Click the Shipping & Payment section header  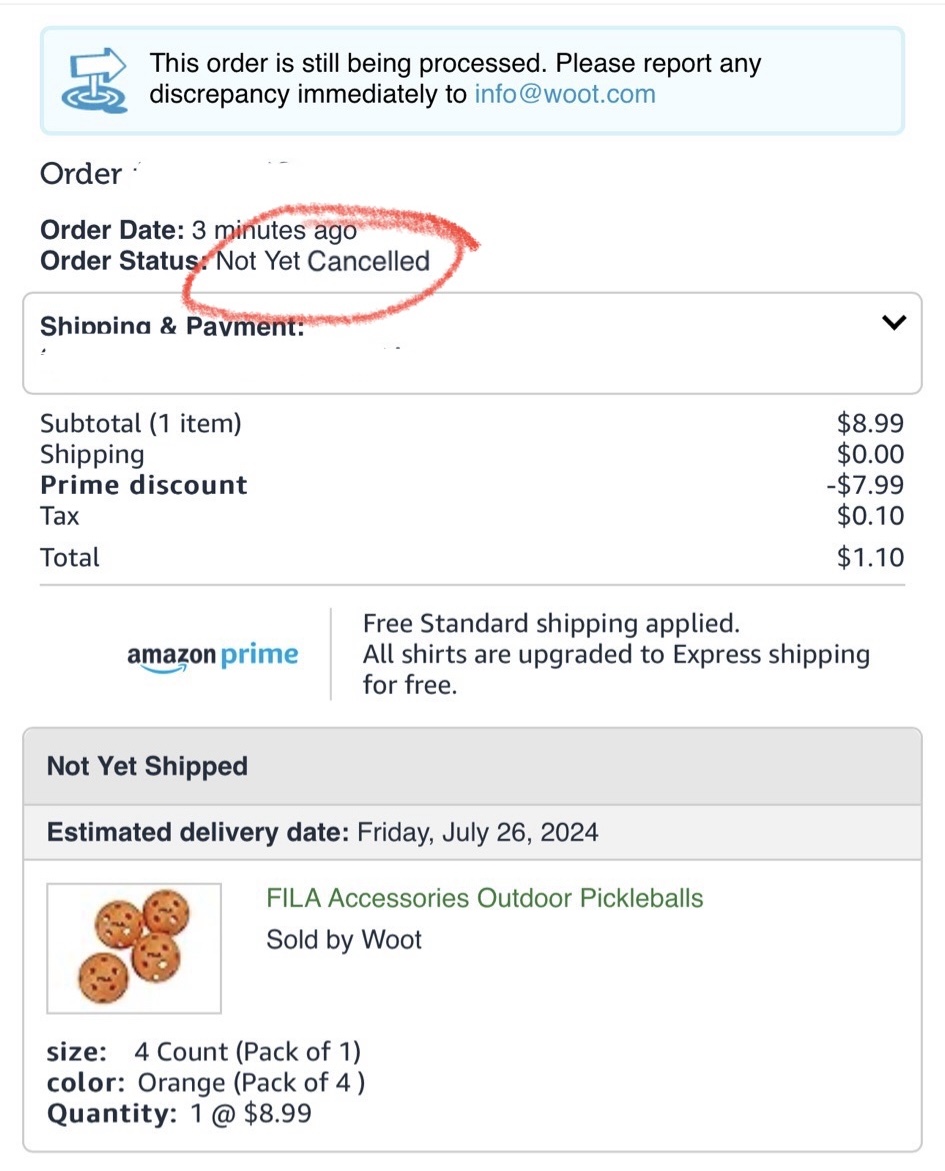point(172,326)
